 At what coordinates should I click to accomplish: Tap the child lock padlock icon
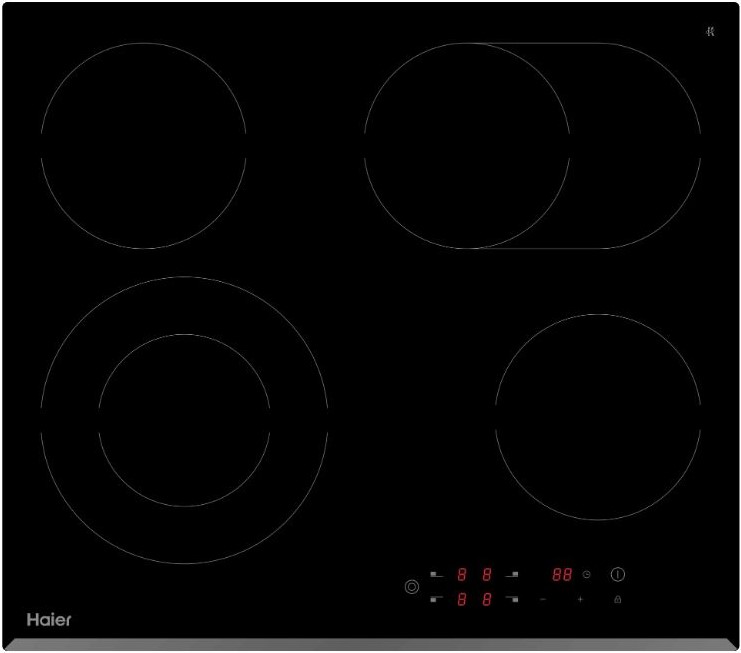pyautogui.click(x=617, y=599)
